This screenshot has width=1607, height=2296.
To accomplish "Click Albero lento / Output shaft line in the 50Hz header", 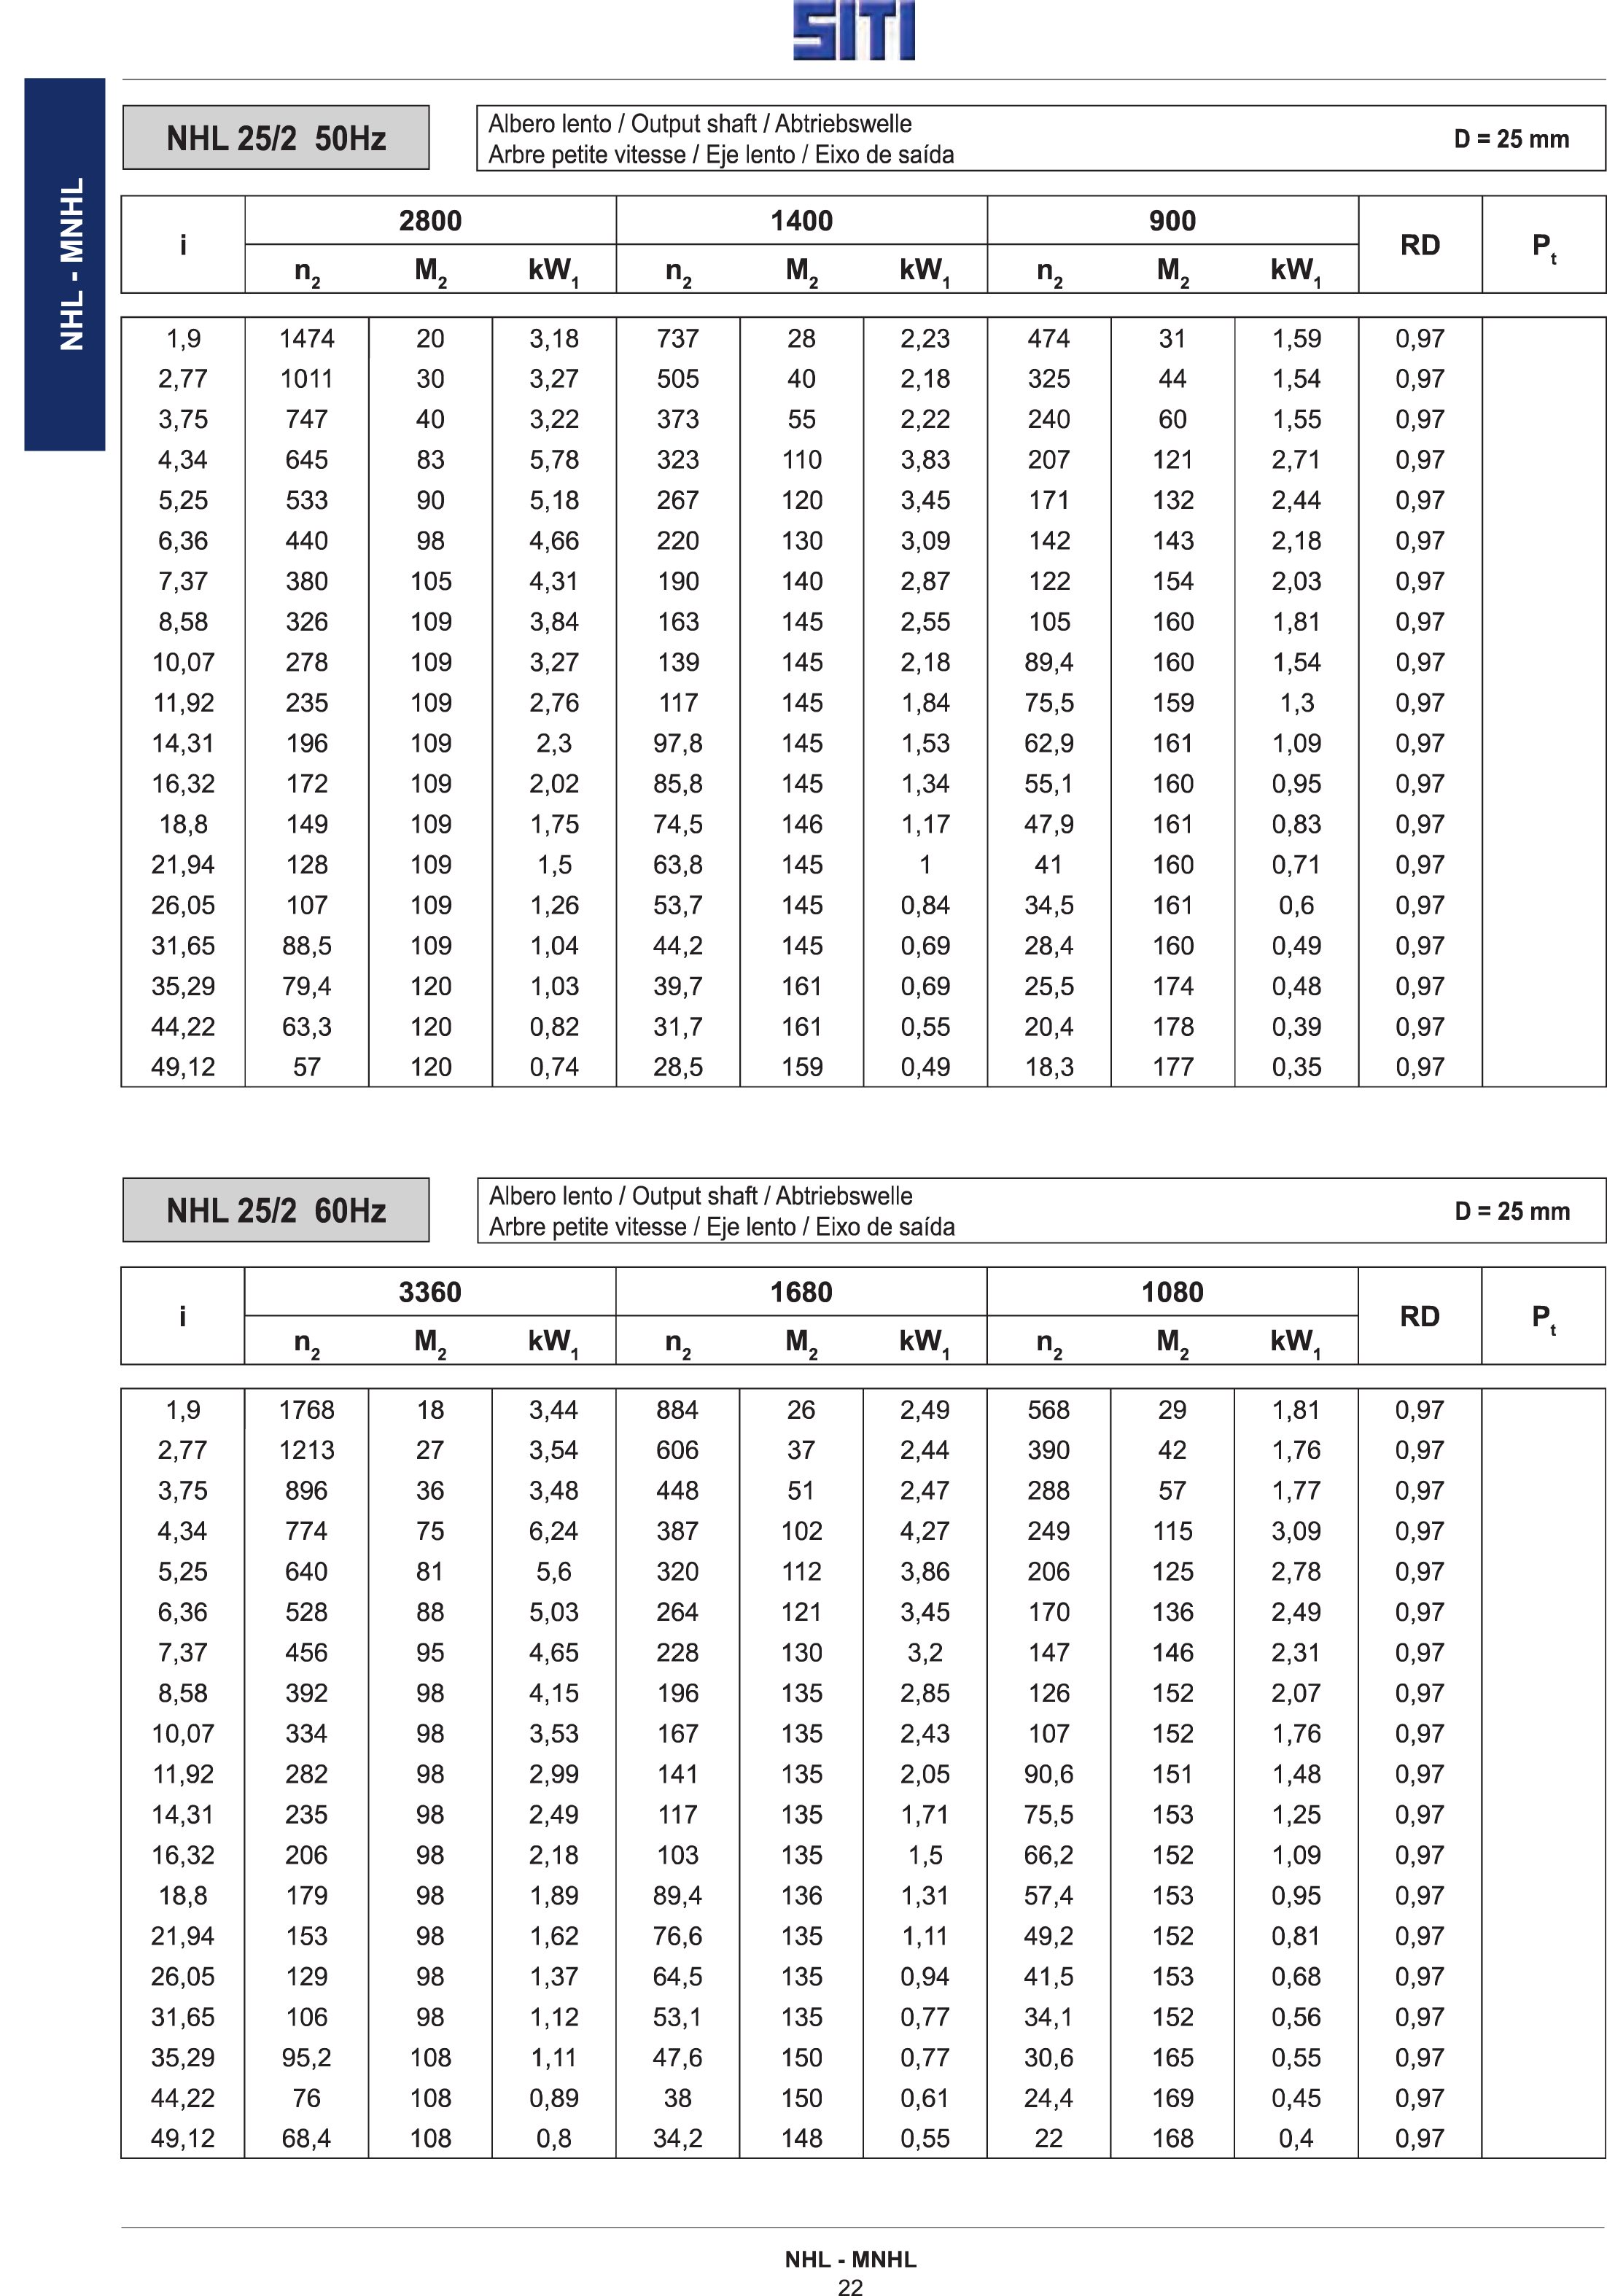I will (700, 124).
